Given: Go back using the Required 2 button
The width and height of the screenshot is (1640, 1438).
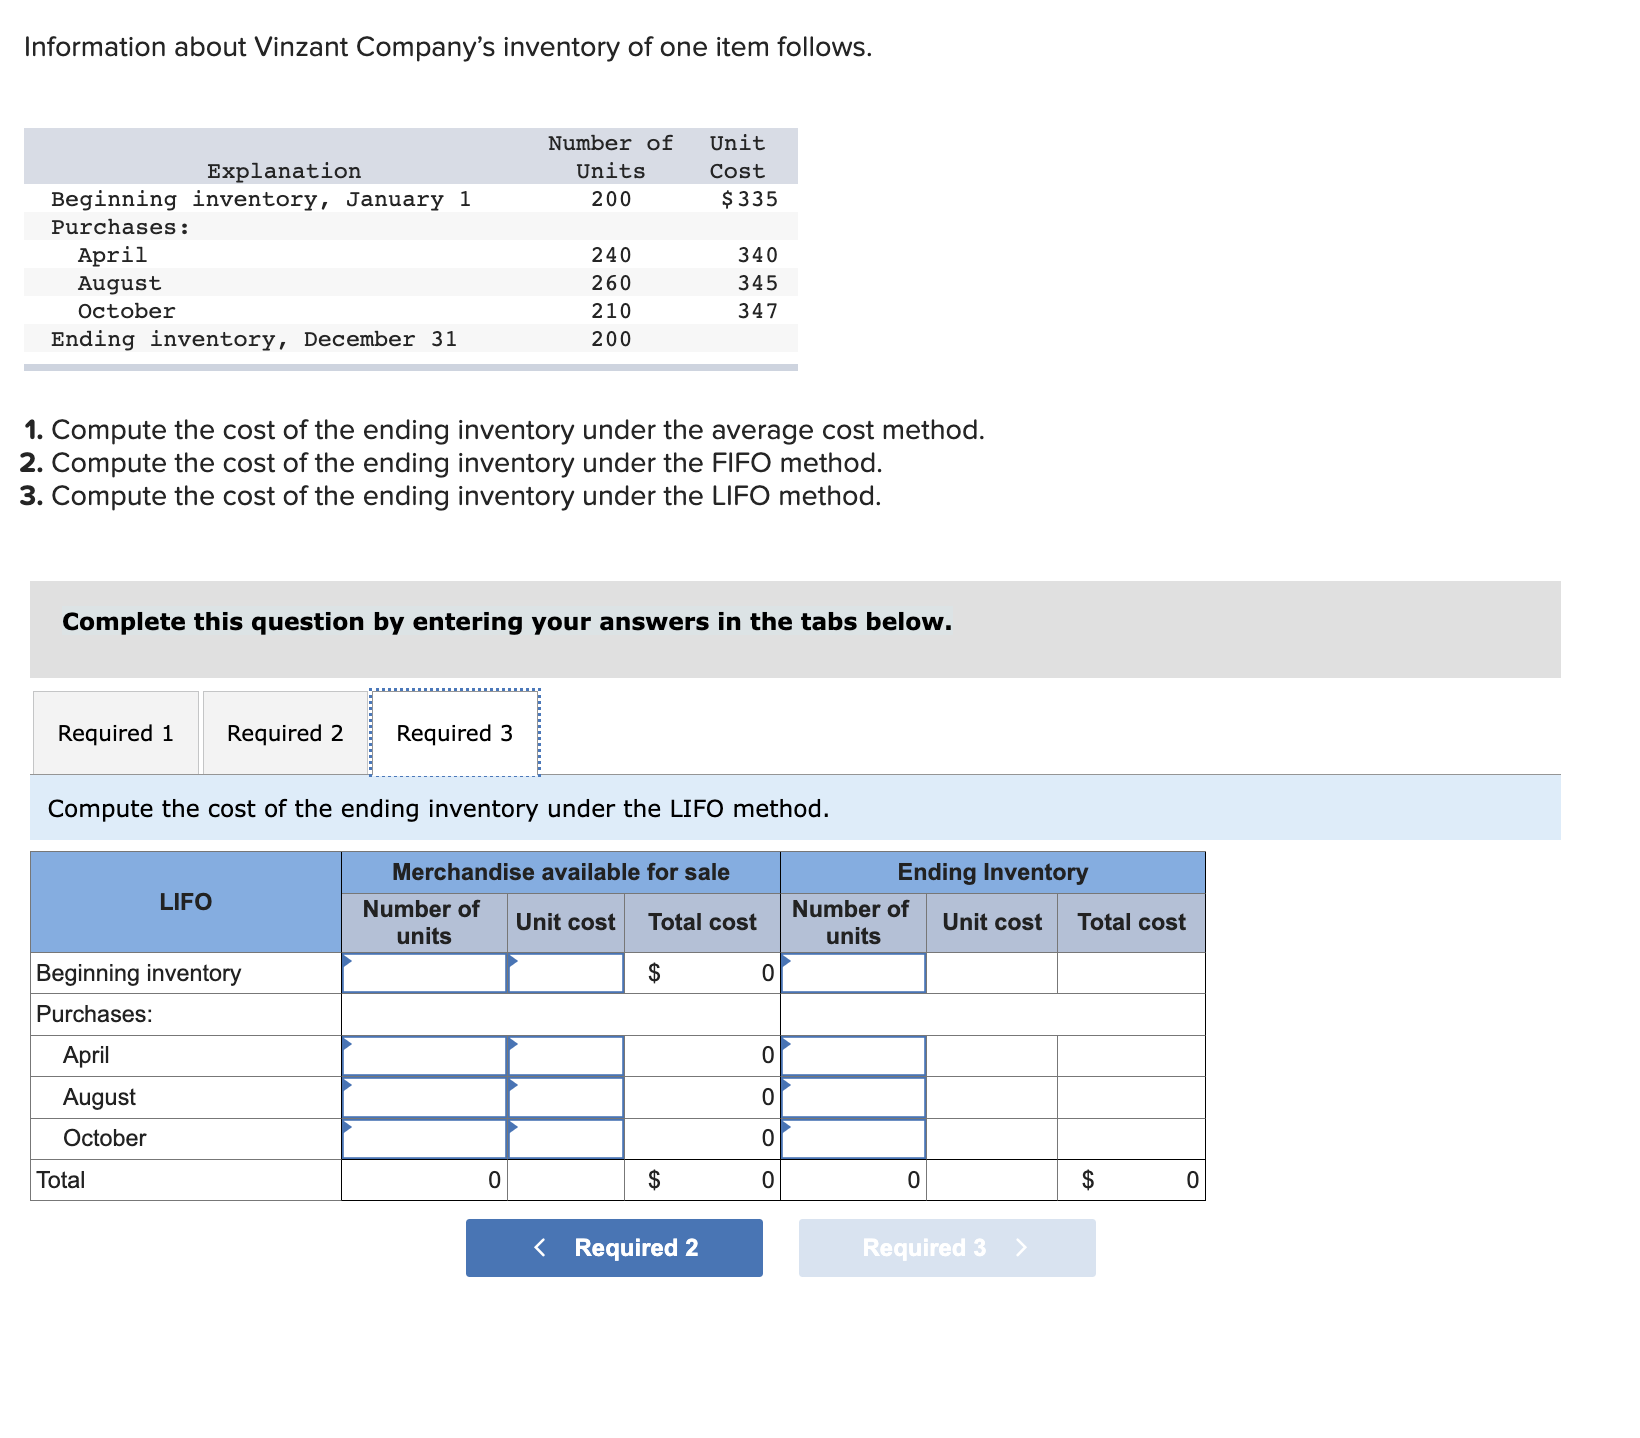Looking at the screenshot, I should [x=614, y=1247].
